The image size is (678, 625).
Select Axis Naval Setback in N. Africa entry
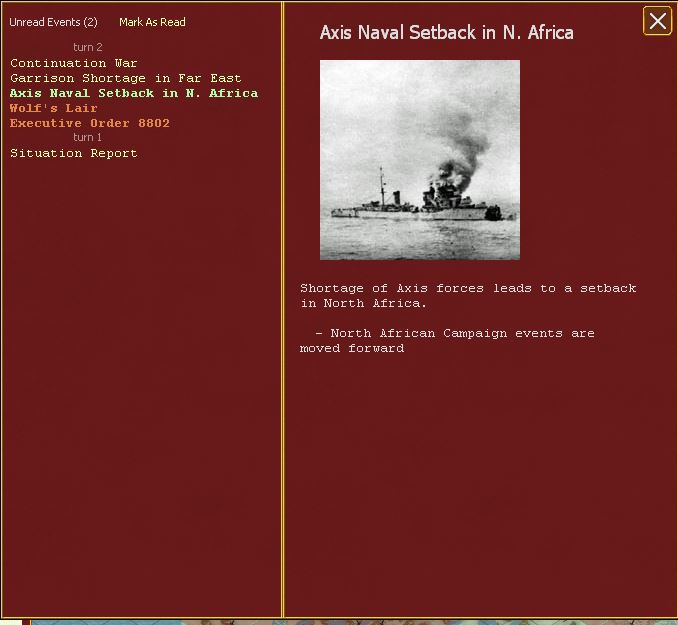(x=134, y=93)
